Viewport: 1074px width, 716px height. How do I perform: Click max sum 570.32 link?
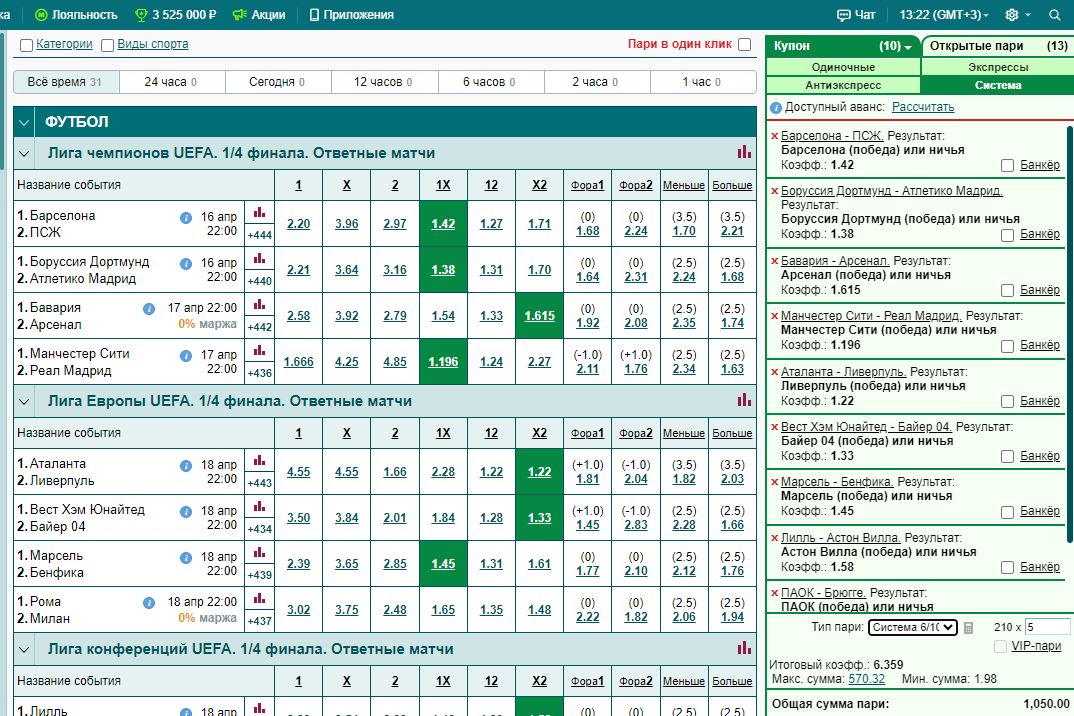[866, 679]
